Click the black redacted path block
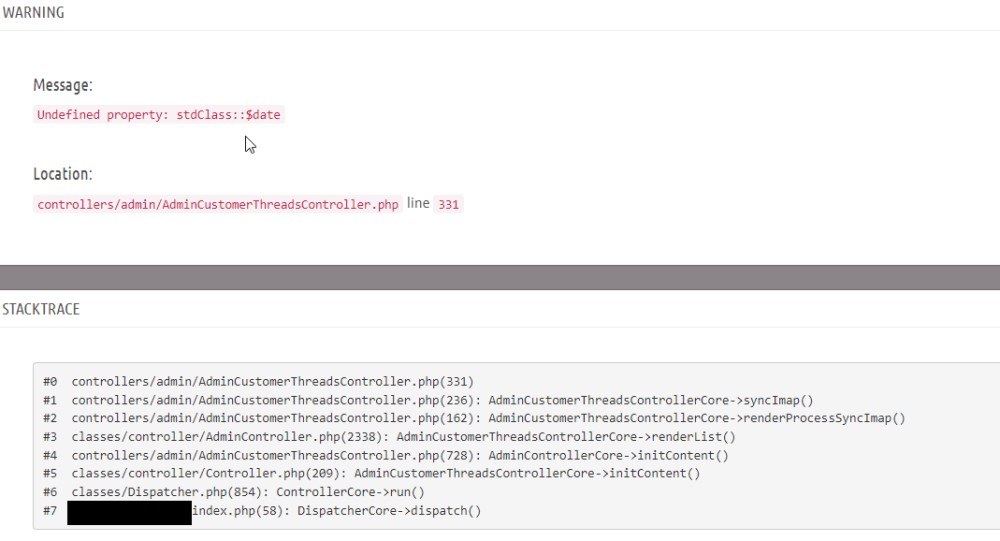Image resolution: width=1000 pixels, height=541 pixels. point(129,513)
